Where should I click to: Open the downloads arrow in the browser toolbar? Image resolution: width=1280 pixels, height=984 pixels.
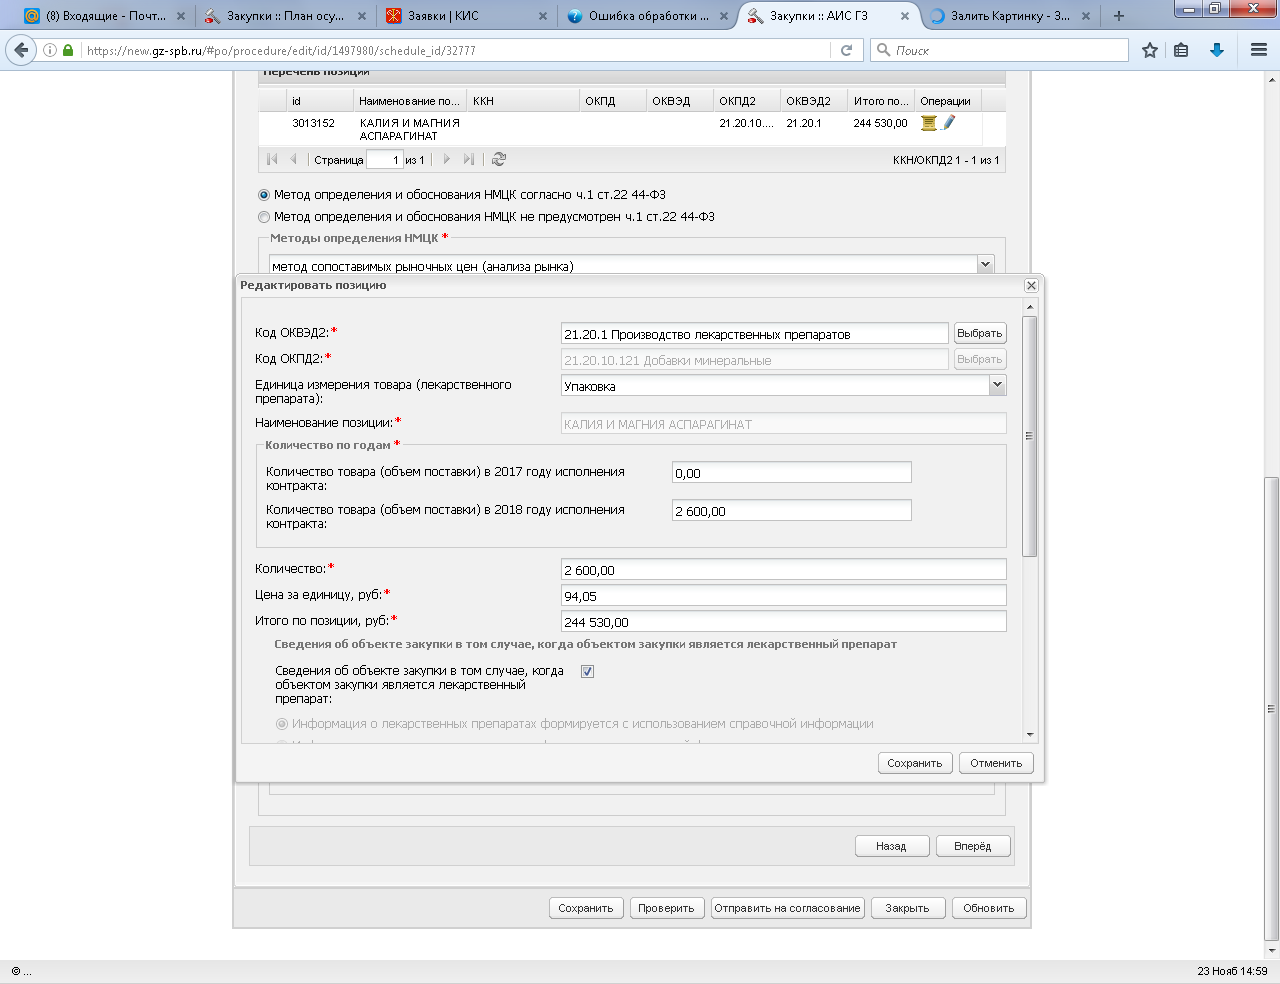[x=1217, y=50]
